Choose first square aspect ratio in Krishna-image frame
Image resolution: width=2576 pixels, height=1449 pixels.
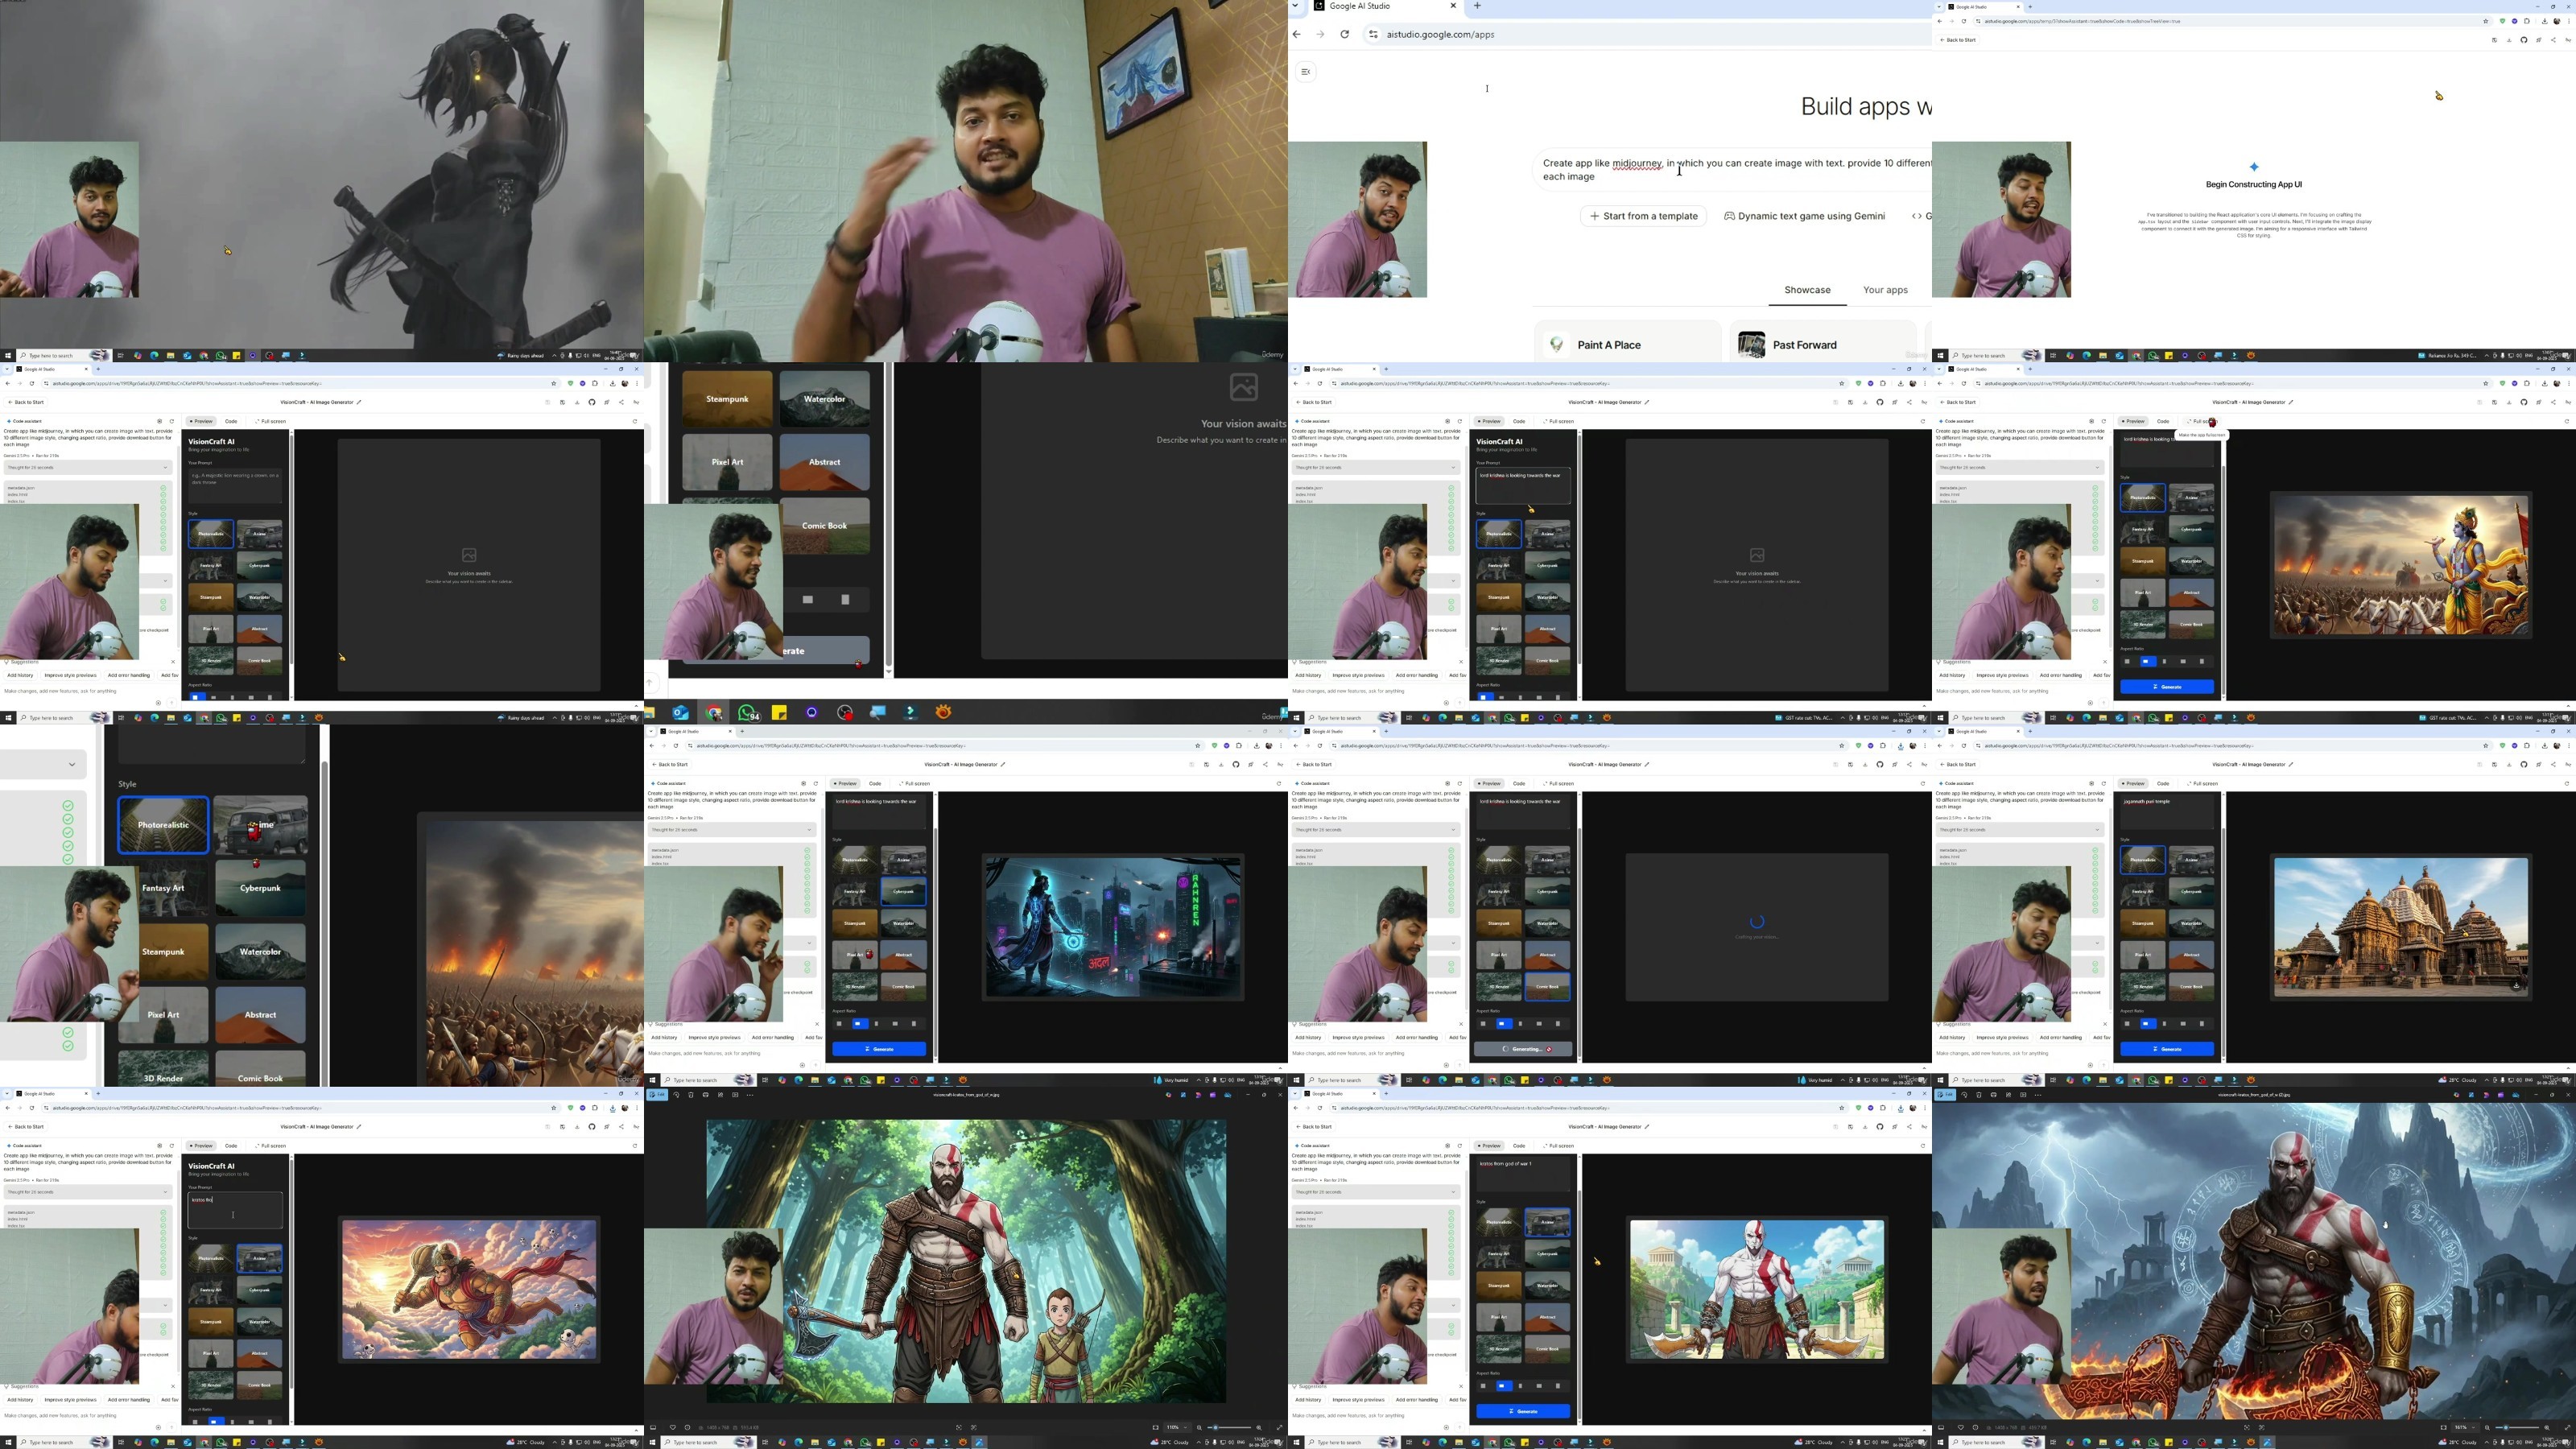(2127, 662)
